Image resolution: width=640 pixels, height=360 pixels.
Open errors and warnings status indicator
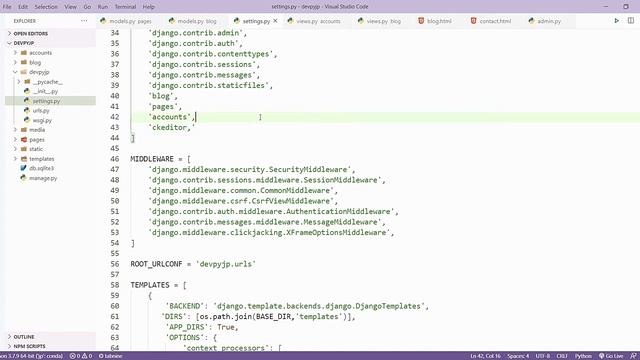[80, 356]
